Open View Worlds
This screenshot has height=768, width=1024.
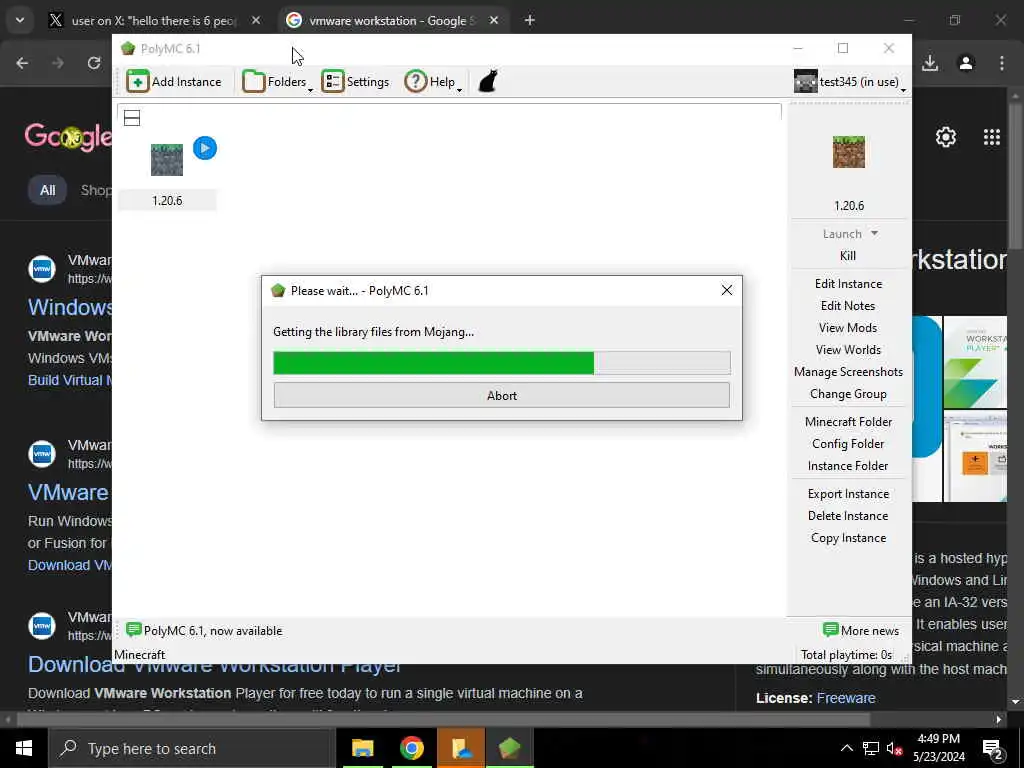coord(848,350)
